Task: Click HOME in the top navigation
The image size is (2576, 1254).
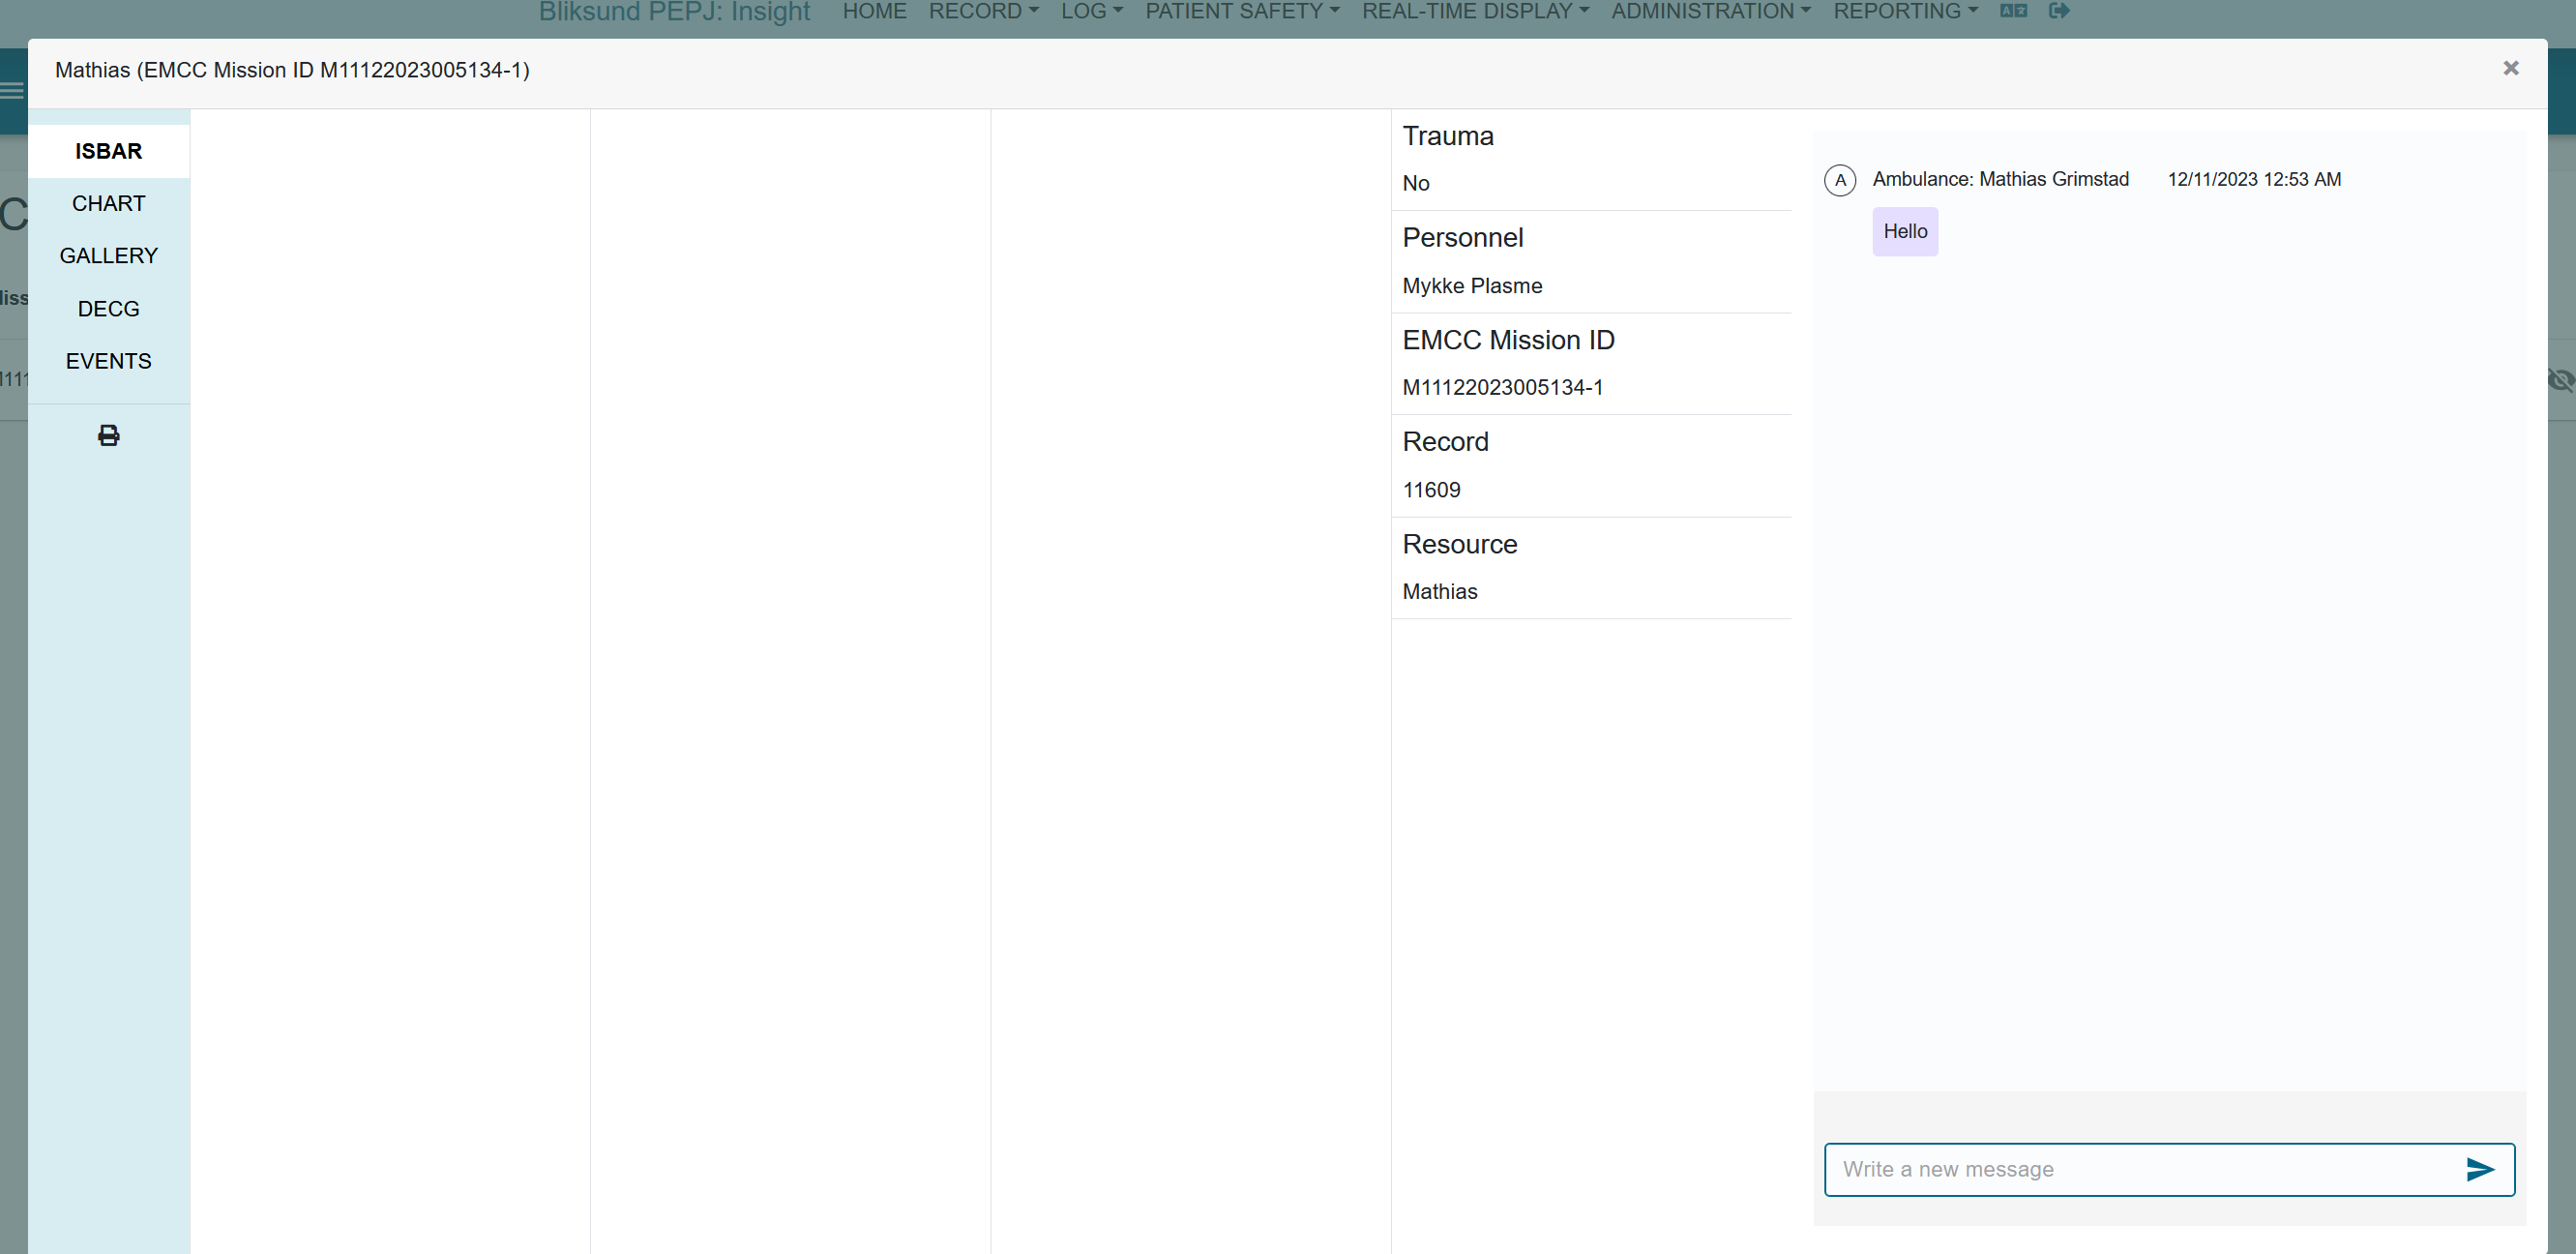Action: click(874, 11)
